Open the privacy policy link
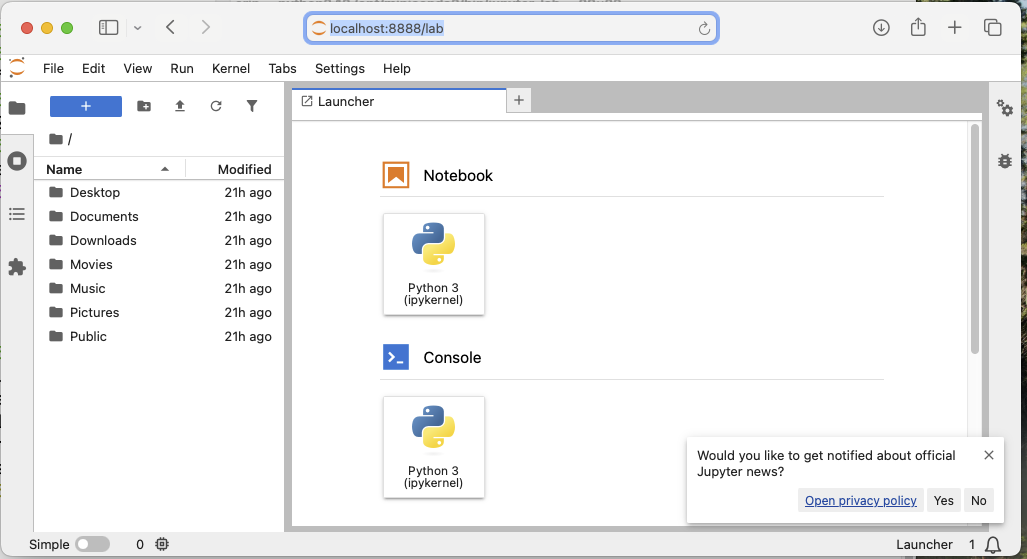Image resolution: width=1027 pixels, height=559 pixels. coord(860,500)
